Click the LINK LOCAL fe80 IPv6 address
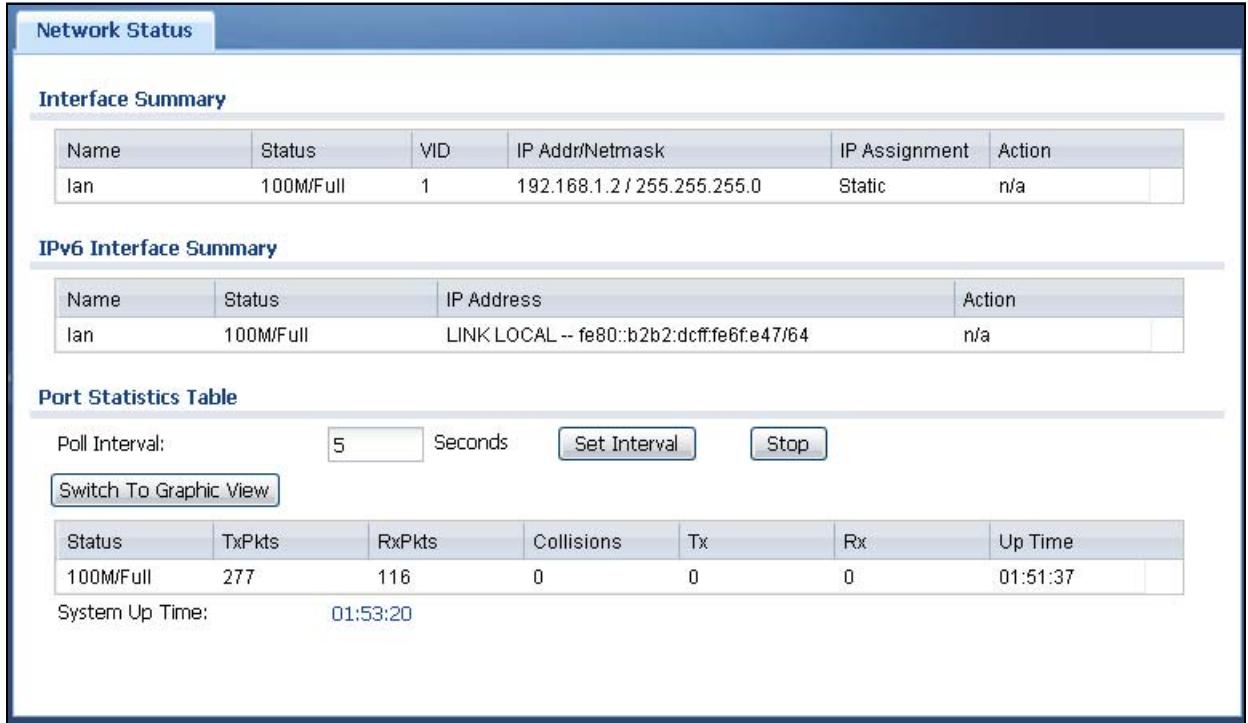This screenshot has height=723, width=1248. point(630,335)
